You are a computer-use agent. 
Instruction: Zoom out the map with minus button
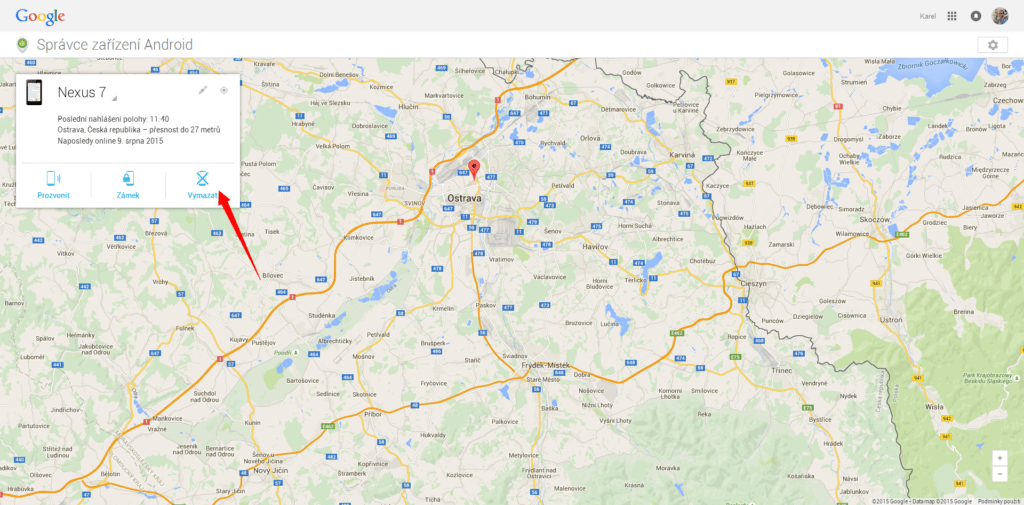pyautogui.click(x=999, y=473)
